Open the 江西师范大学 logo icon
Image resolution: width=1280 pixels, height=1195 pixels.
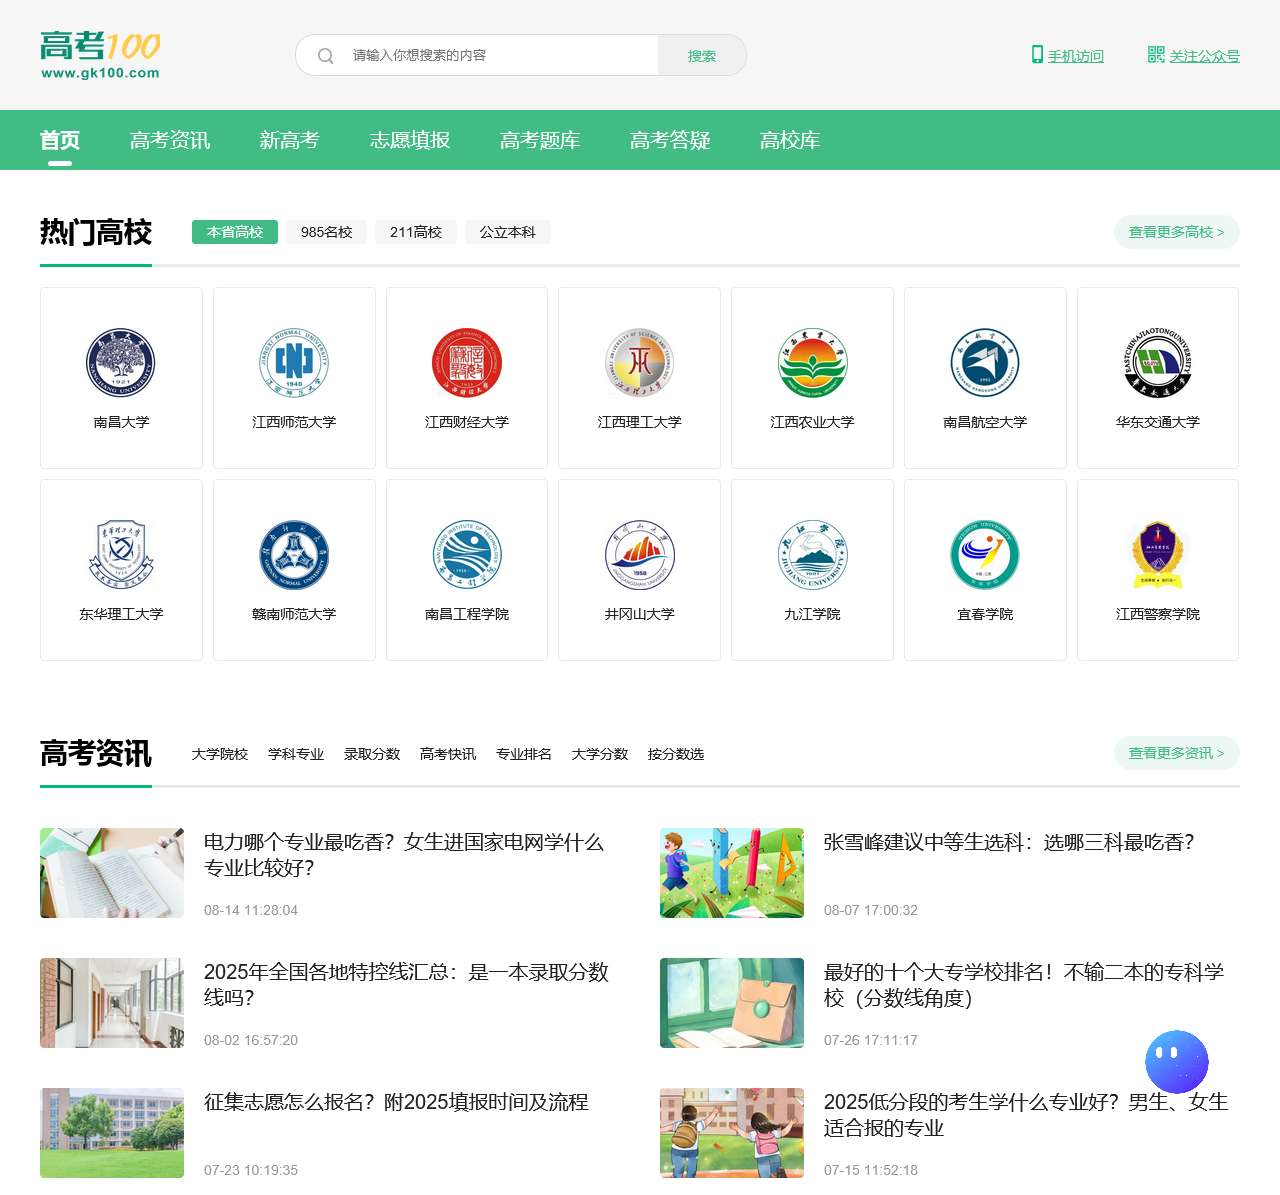[294, 362]
